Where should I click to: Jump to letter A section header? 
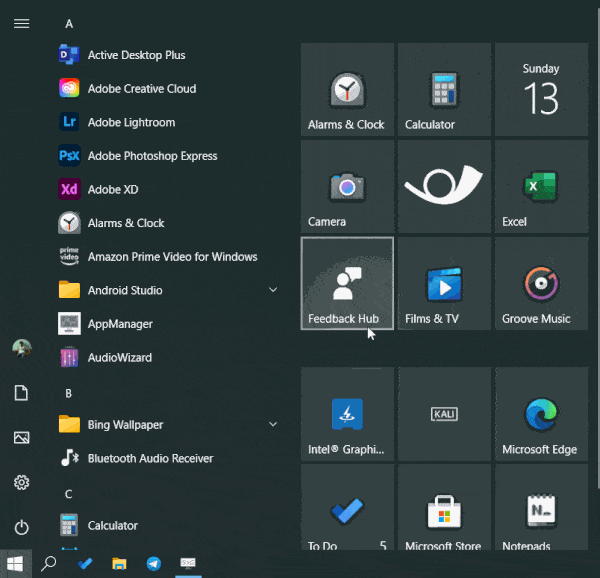click(69, 24)
